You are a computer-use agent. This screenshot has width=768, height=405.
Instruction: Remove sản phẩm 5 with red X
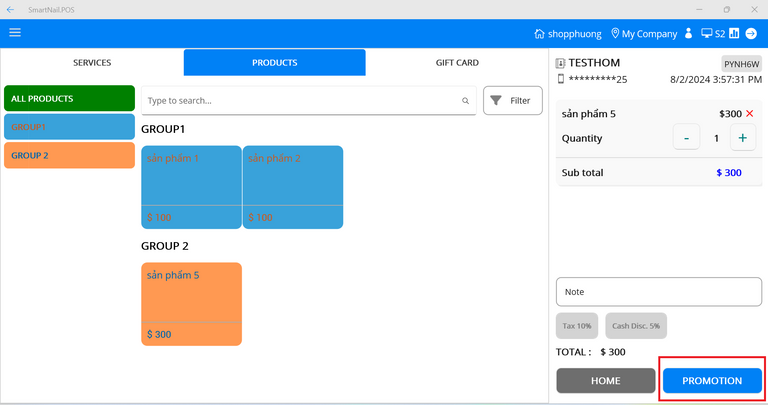tap(749, 114)
